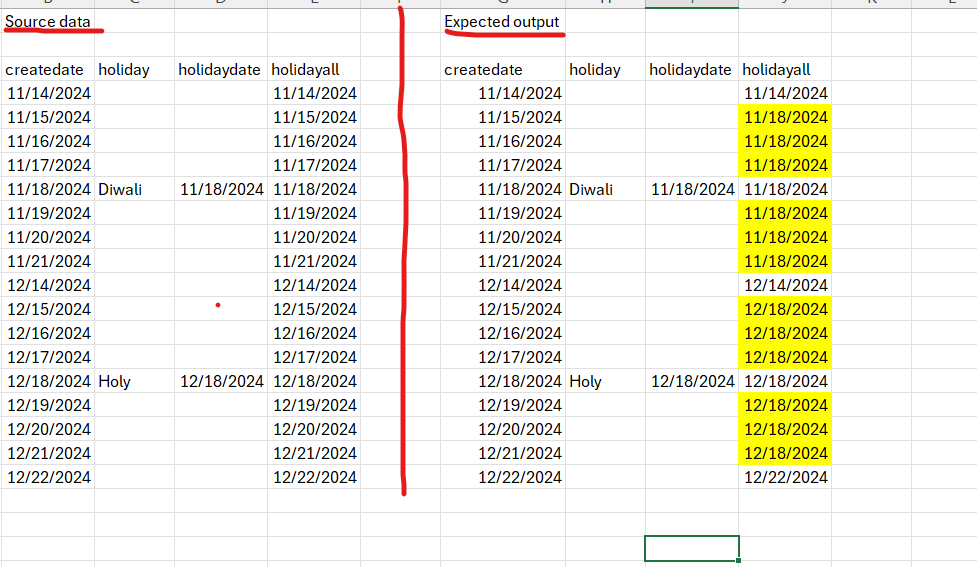
Task: Select Source data holidayall cell 11/21/2024
Action: coord(314,261)
